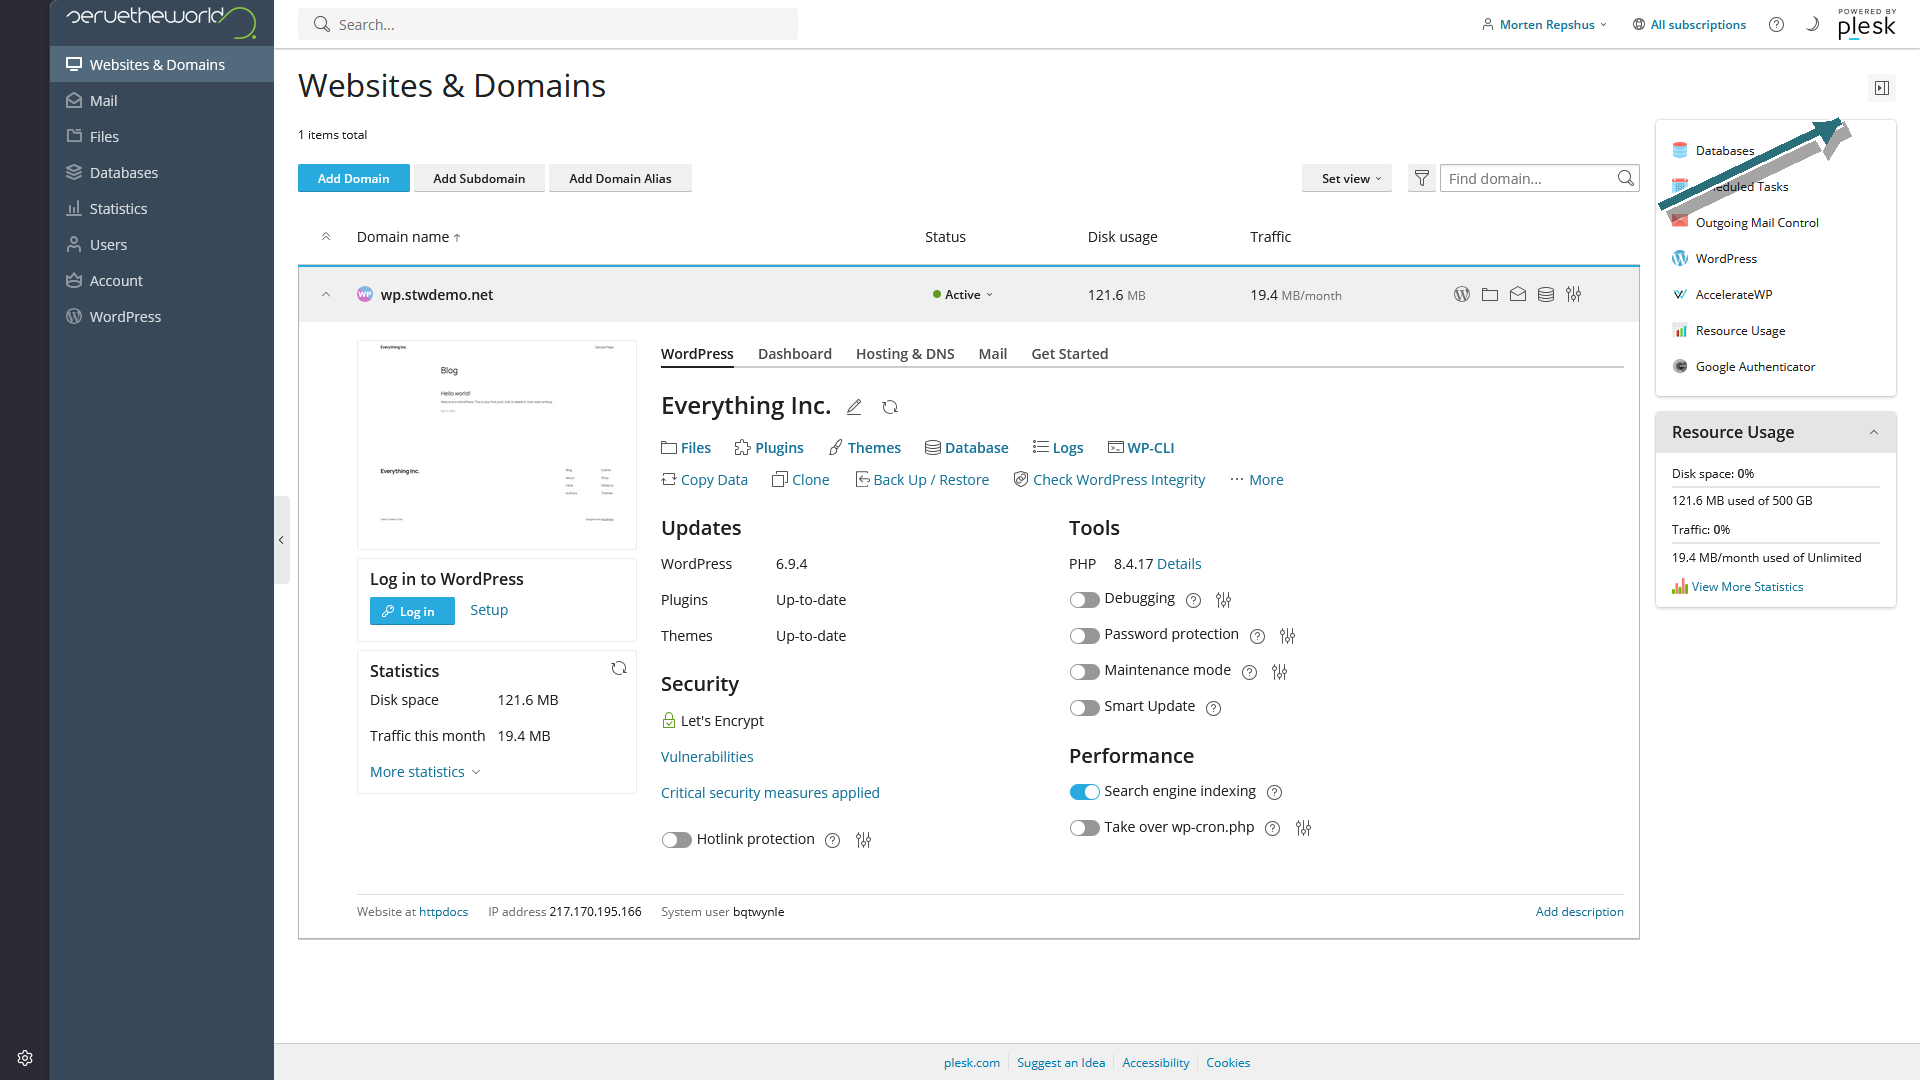Click the Add Domain button

click(354, 178)
